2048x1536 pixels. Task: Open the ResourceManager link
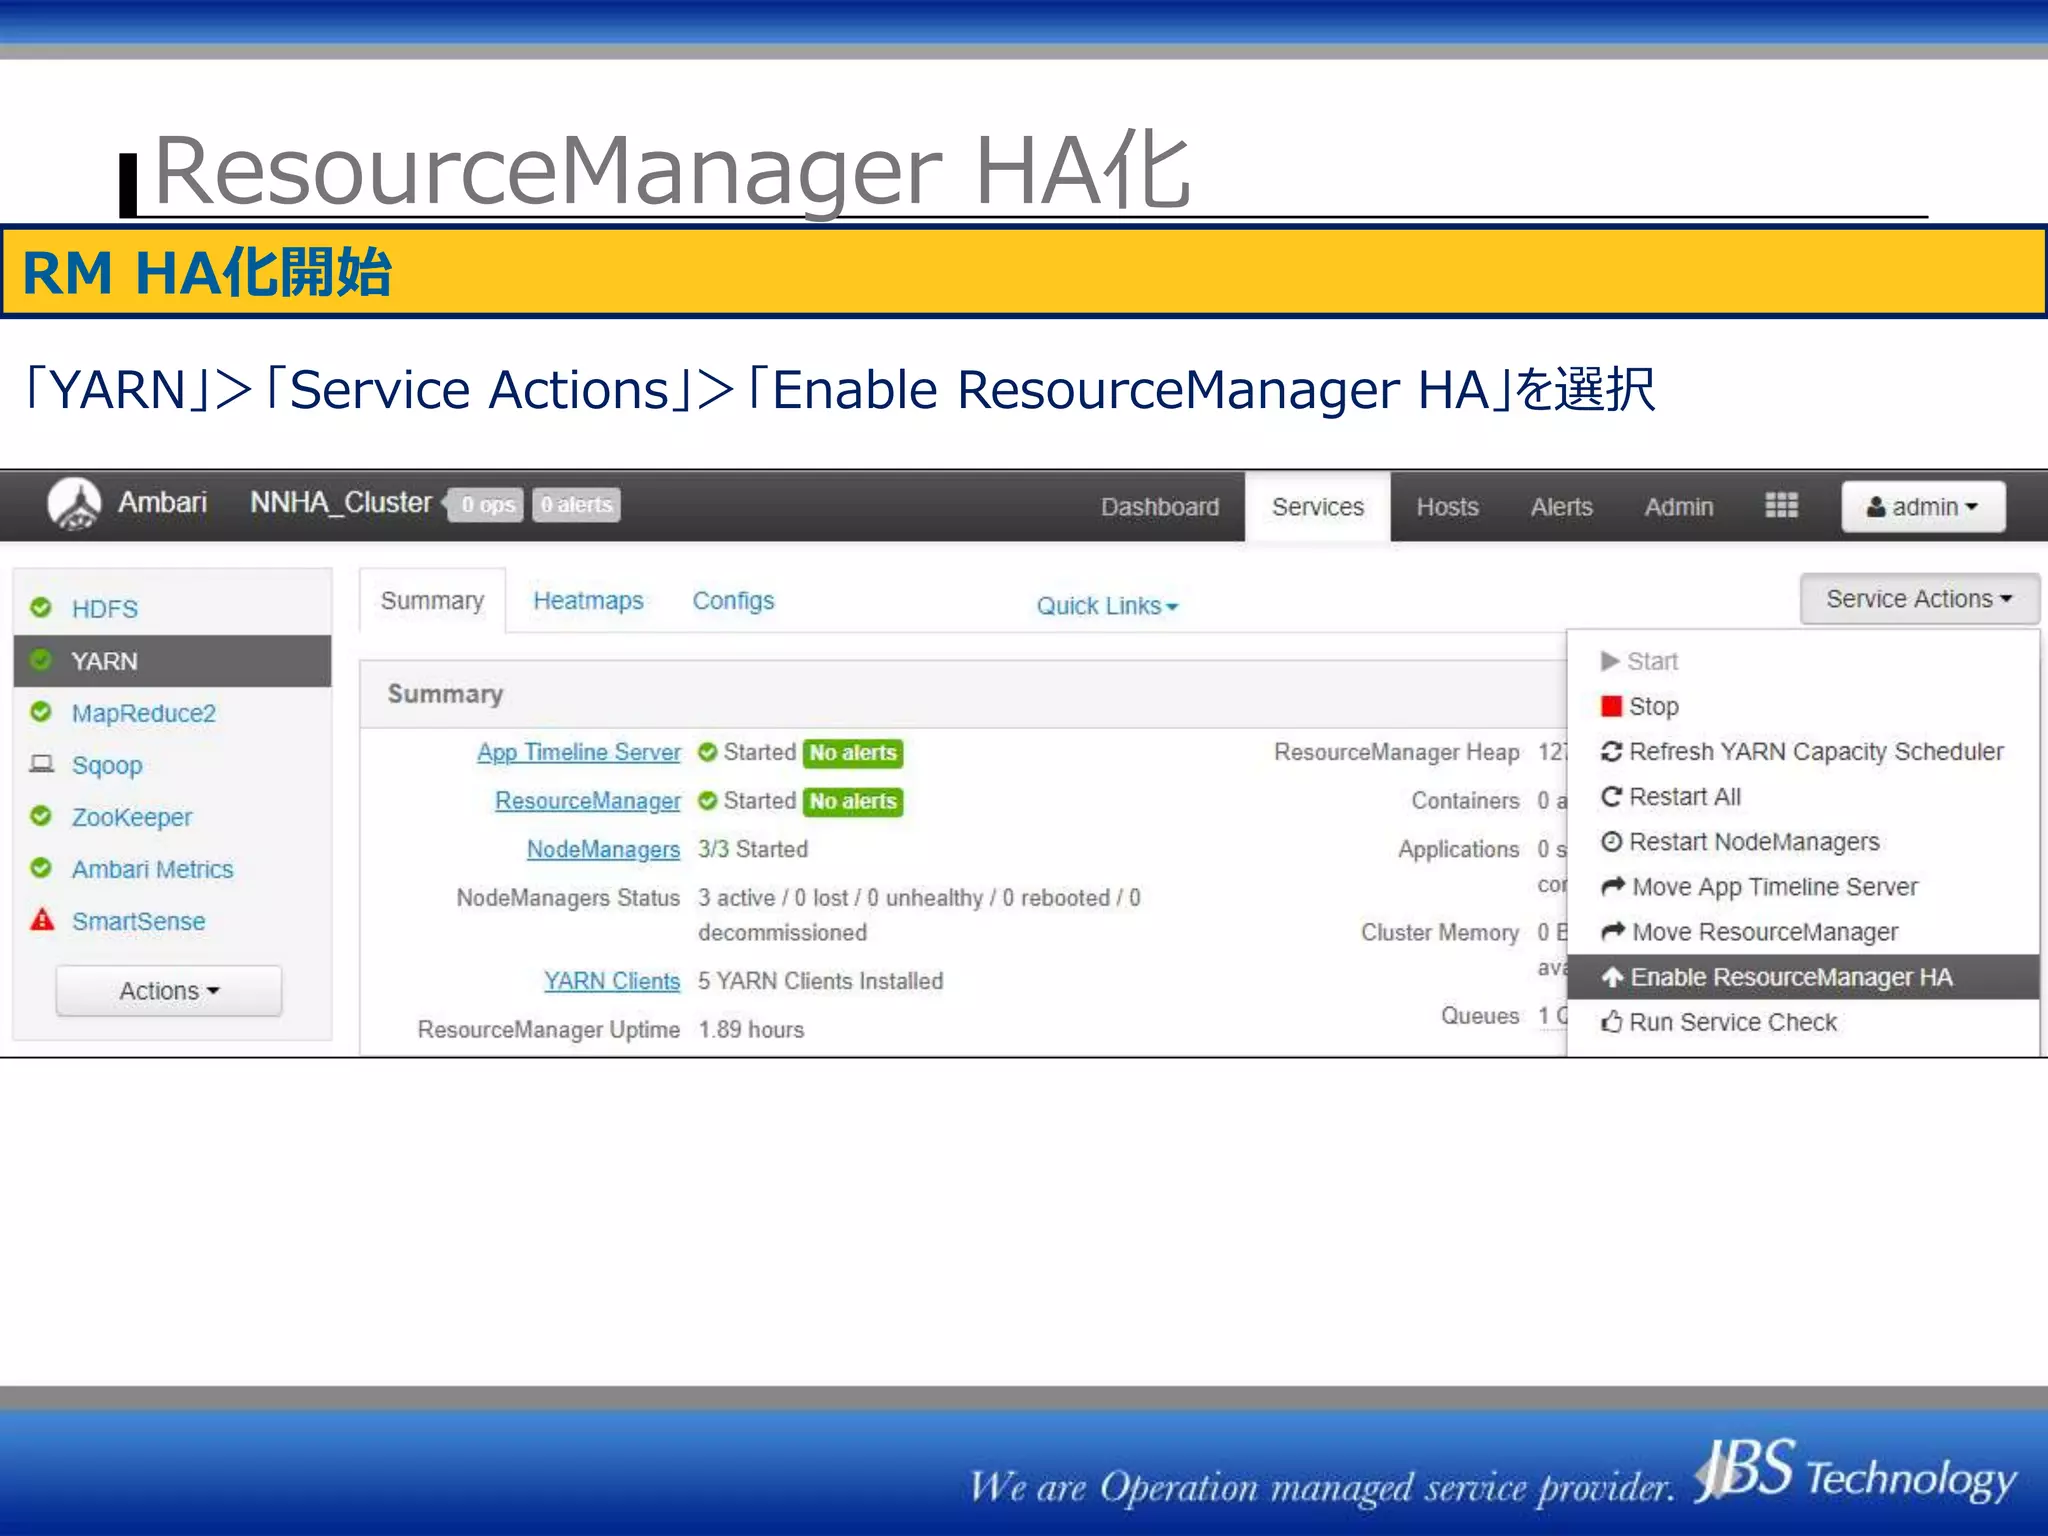coord(587,801)
